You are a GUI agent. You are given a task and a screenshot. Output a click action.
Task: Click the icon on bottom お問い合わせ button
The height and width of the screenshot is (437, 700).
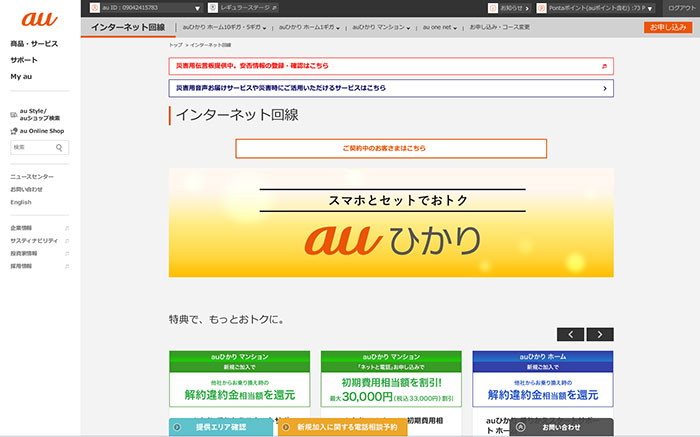(520, 427)
